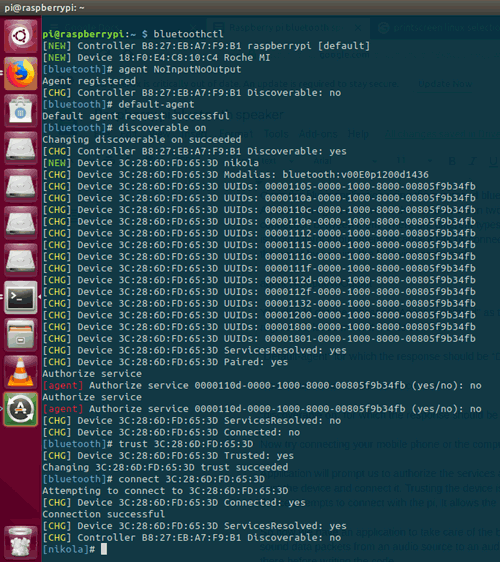This screenshot has width=500, height=562.
Task: Open the Software Updater icon
Action: 20,409
